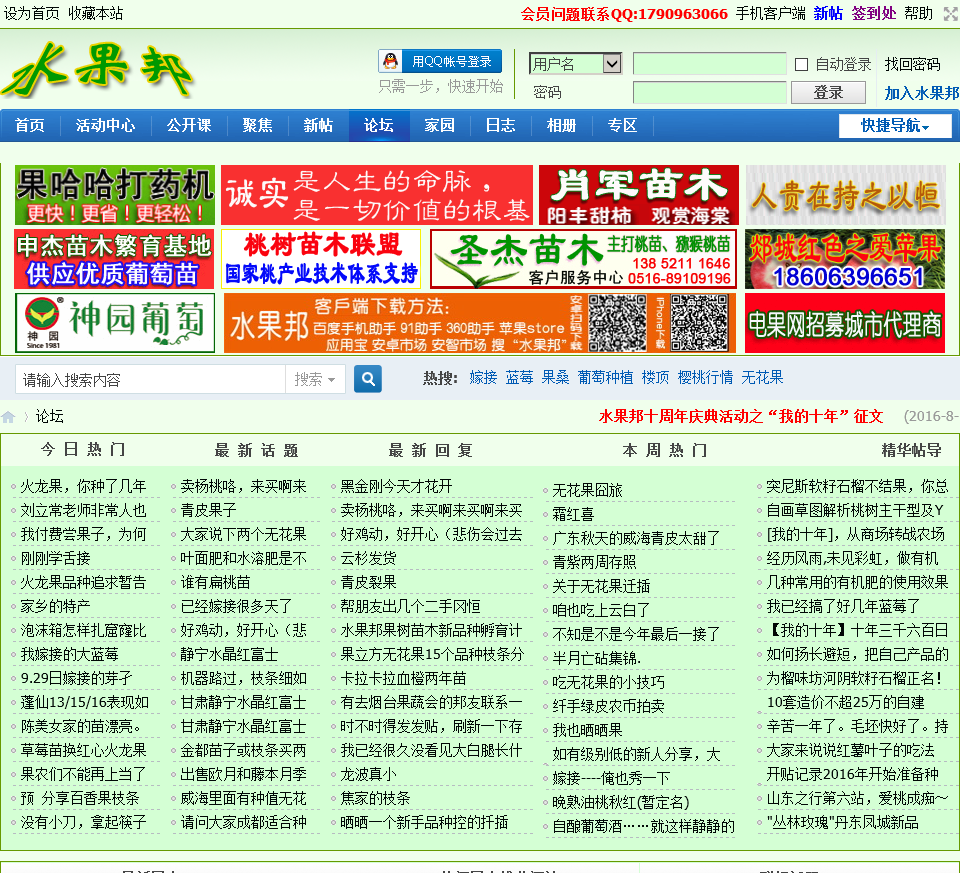Click 加入水果邦 register link

point(921,93)
